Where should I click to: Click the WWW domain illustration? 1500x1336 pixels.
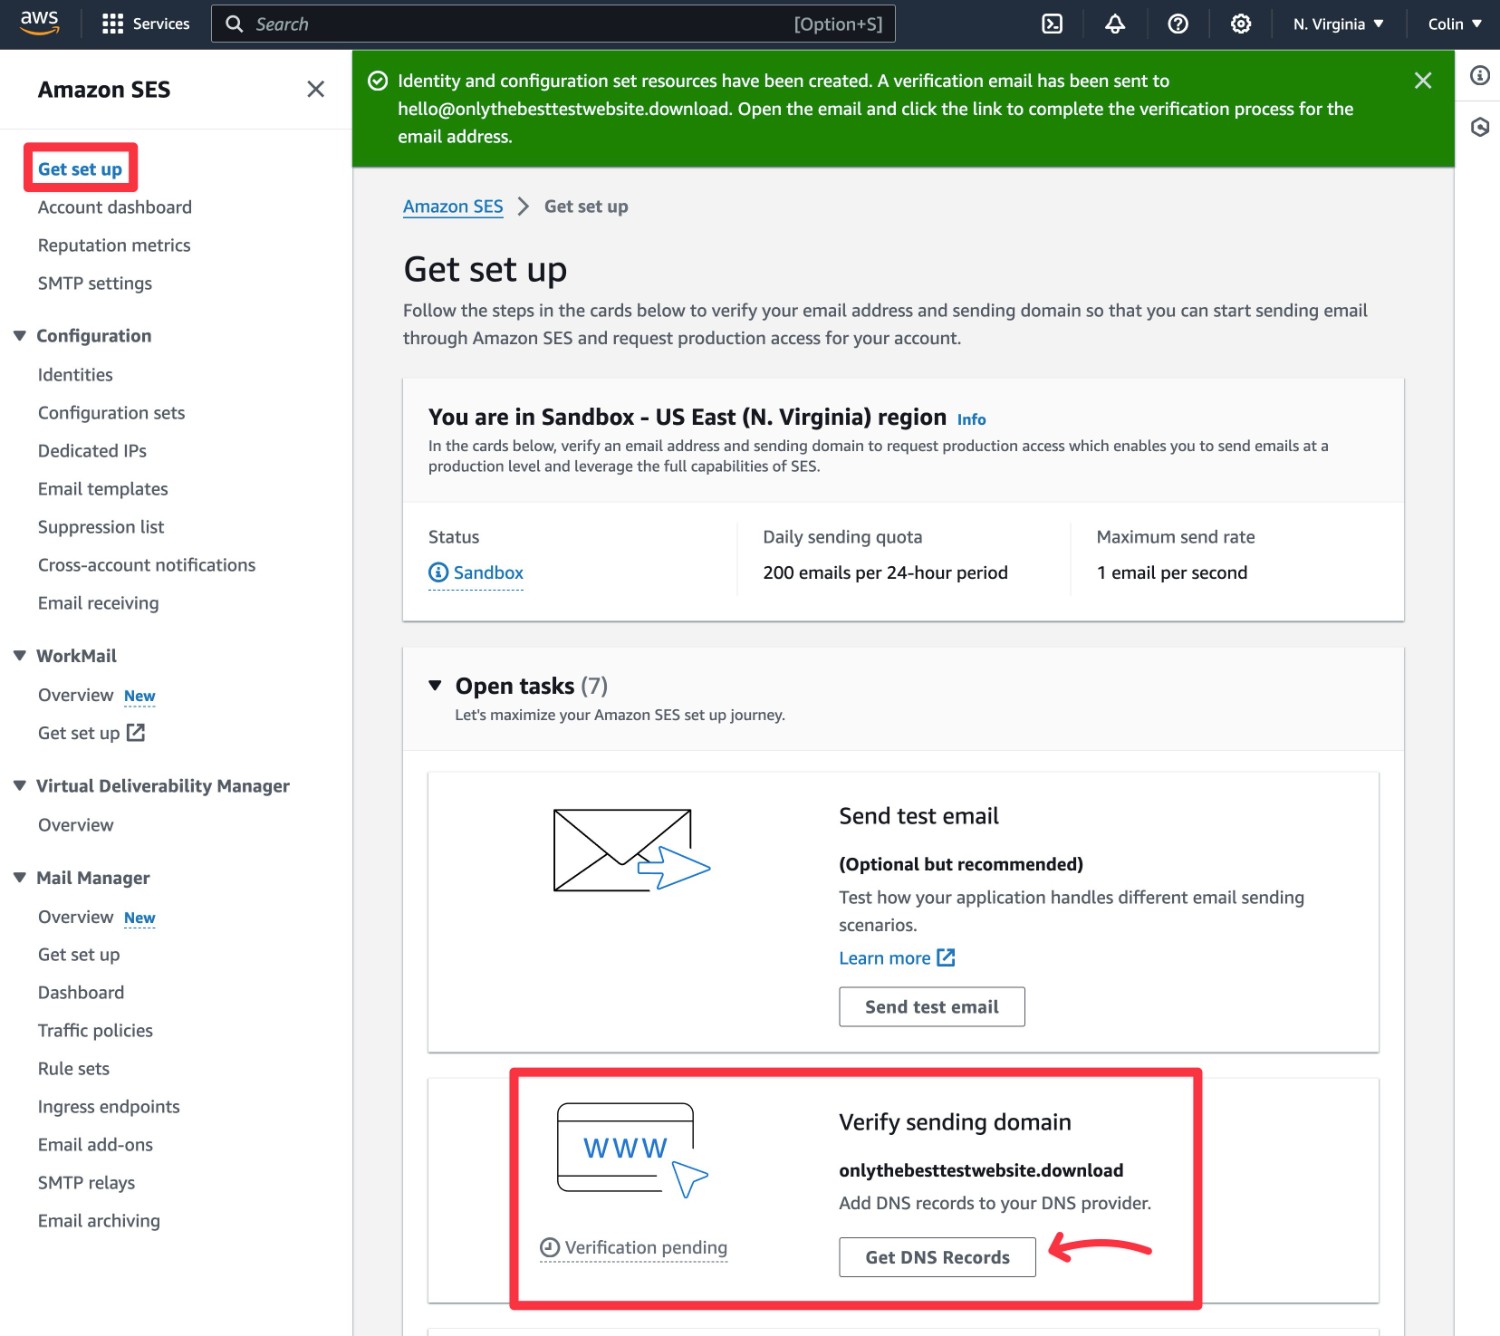tap(632, 1150)
